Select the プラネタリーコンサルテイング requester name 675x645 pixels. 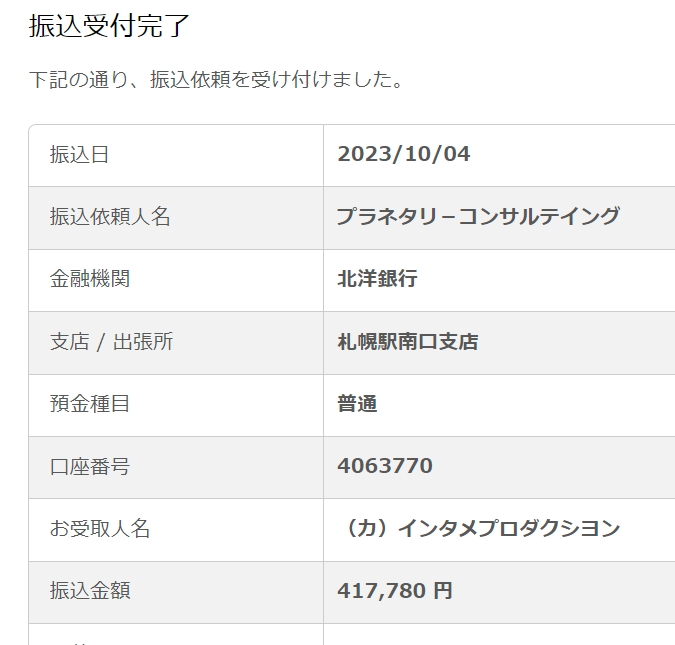coord(478,216)
